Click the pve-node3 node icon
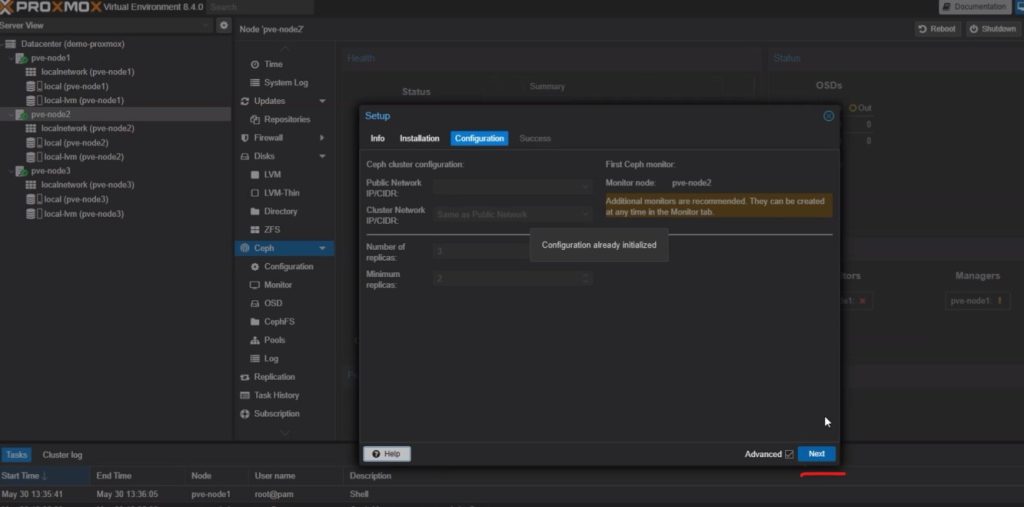 click(x=22, y=171)
